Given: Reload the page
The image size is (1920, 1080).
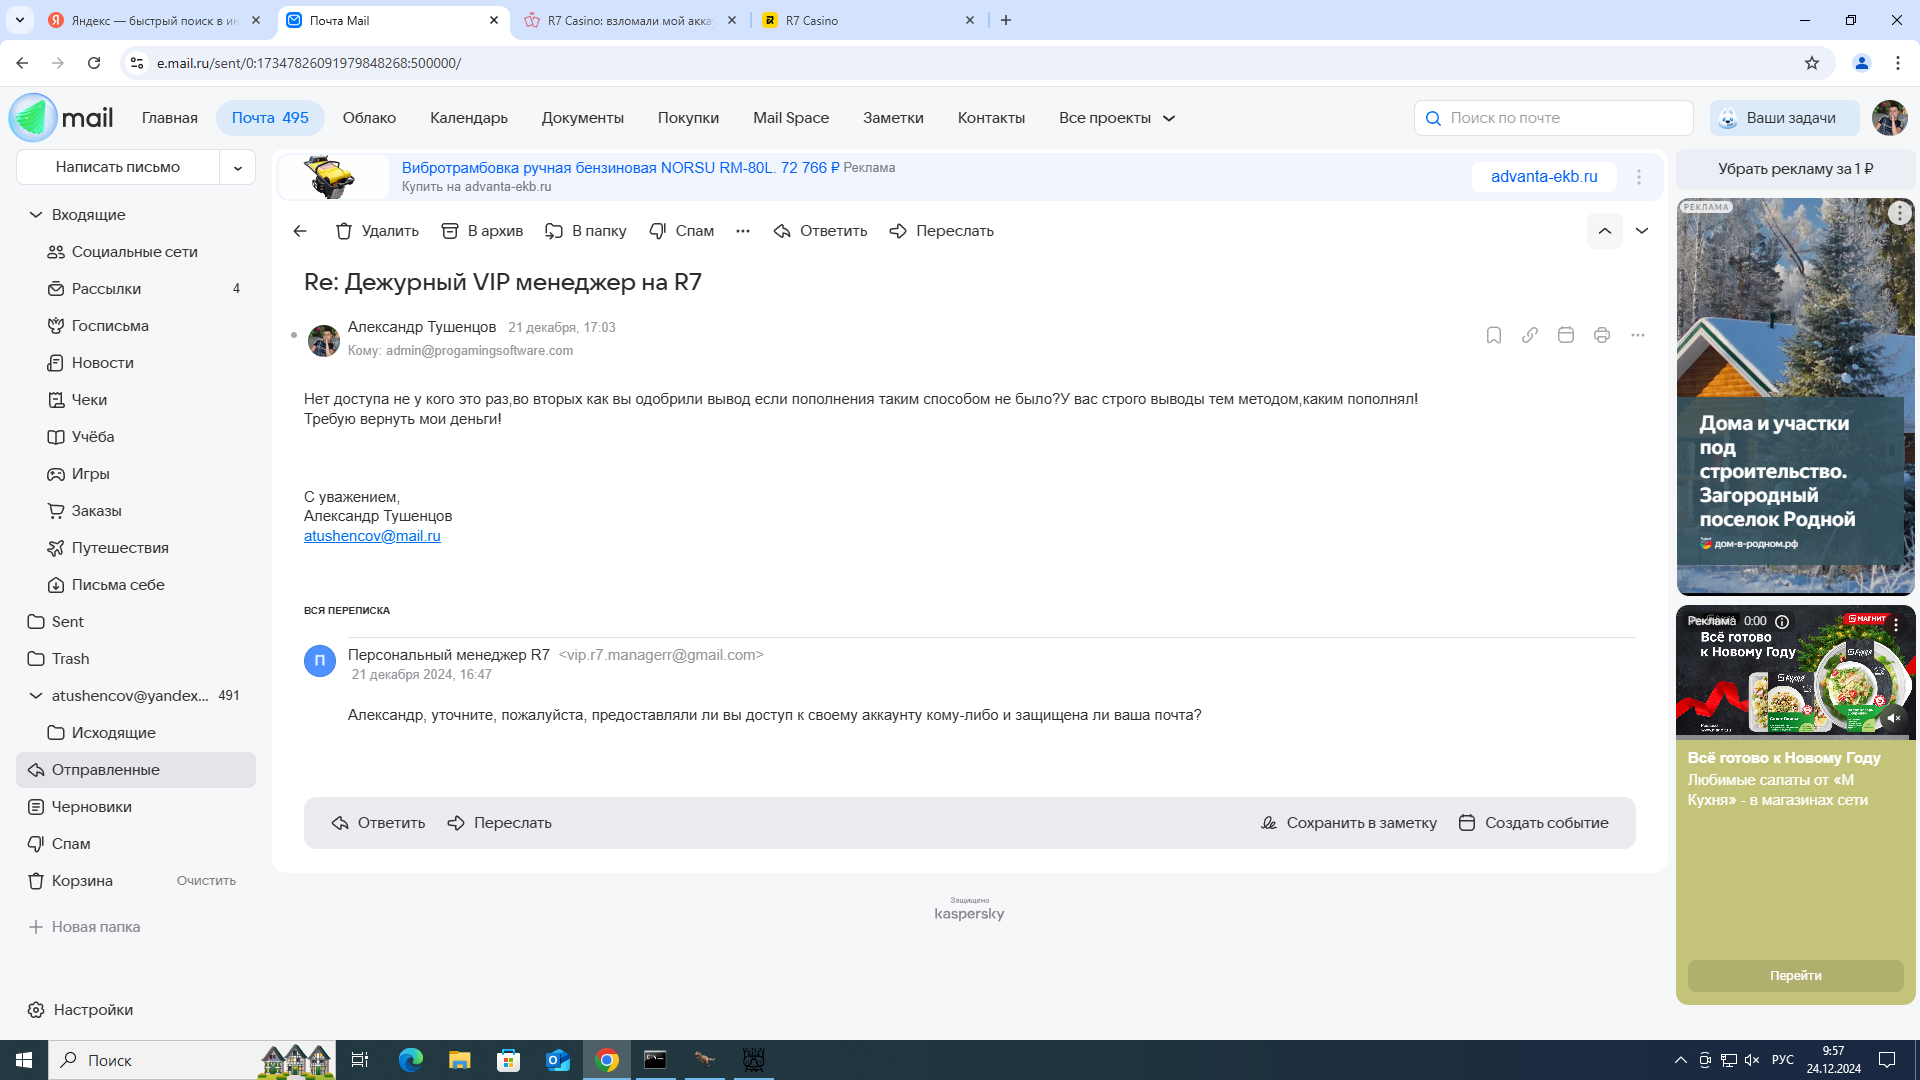Looking at the screenshot, I should pos(94,63).
